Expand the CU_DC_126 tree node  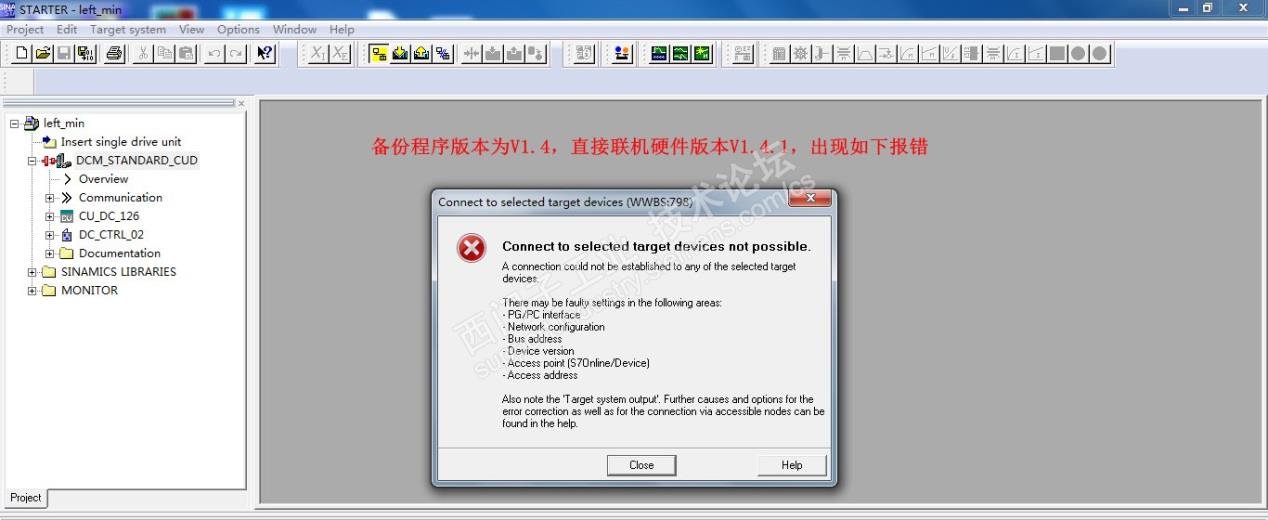pyautogui.click(x=50, y=216)
